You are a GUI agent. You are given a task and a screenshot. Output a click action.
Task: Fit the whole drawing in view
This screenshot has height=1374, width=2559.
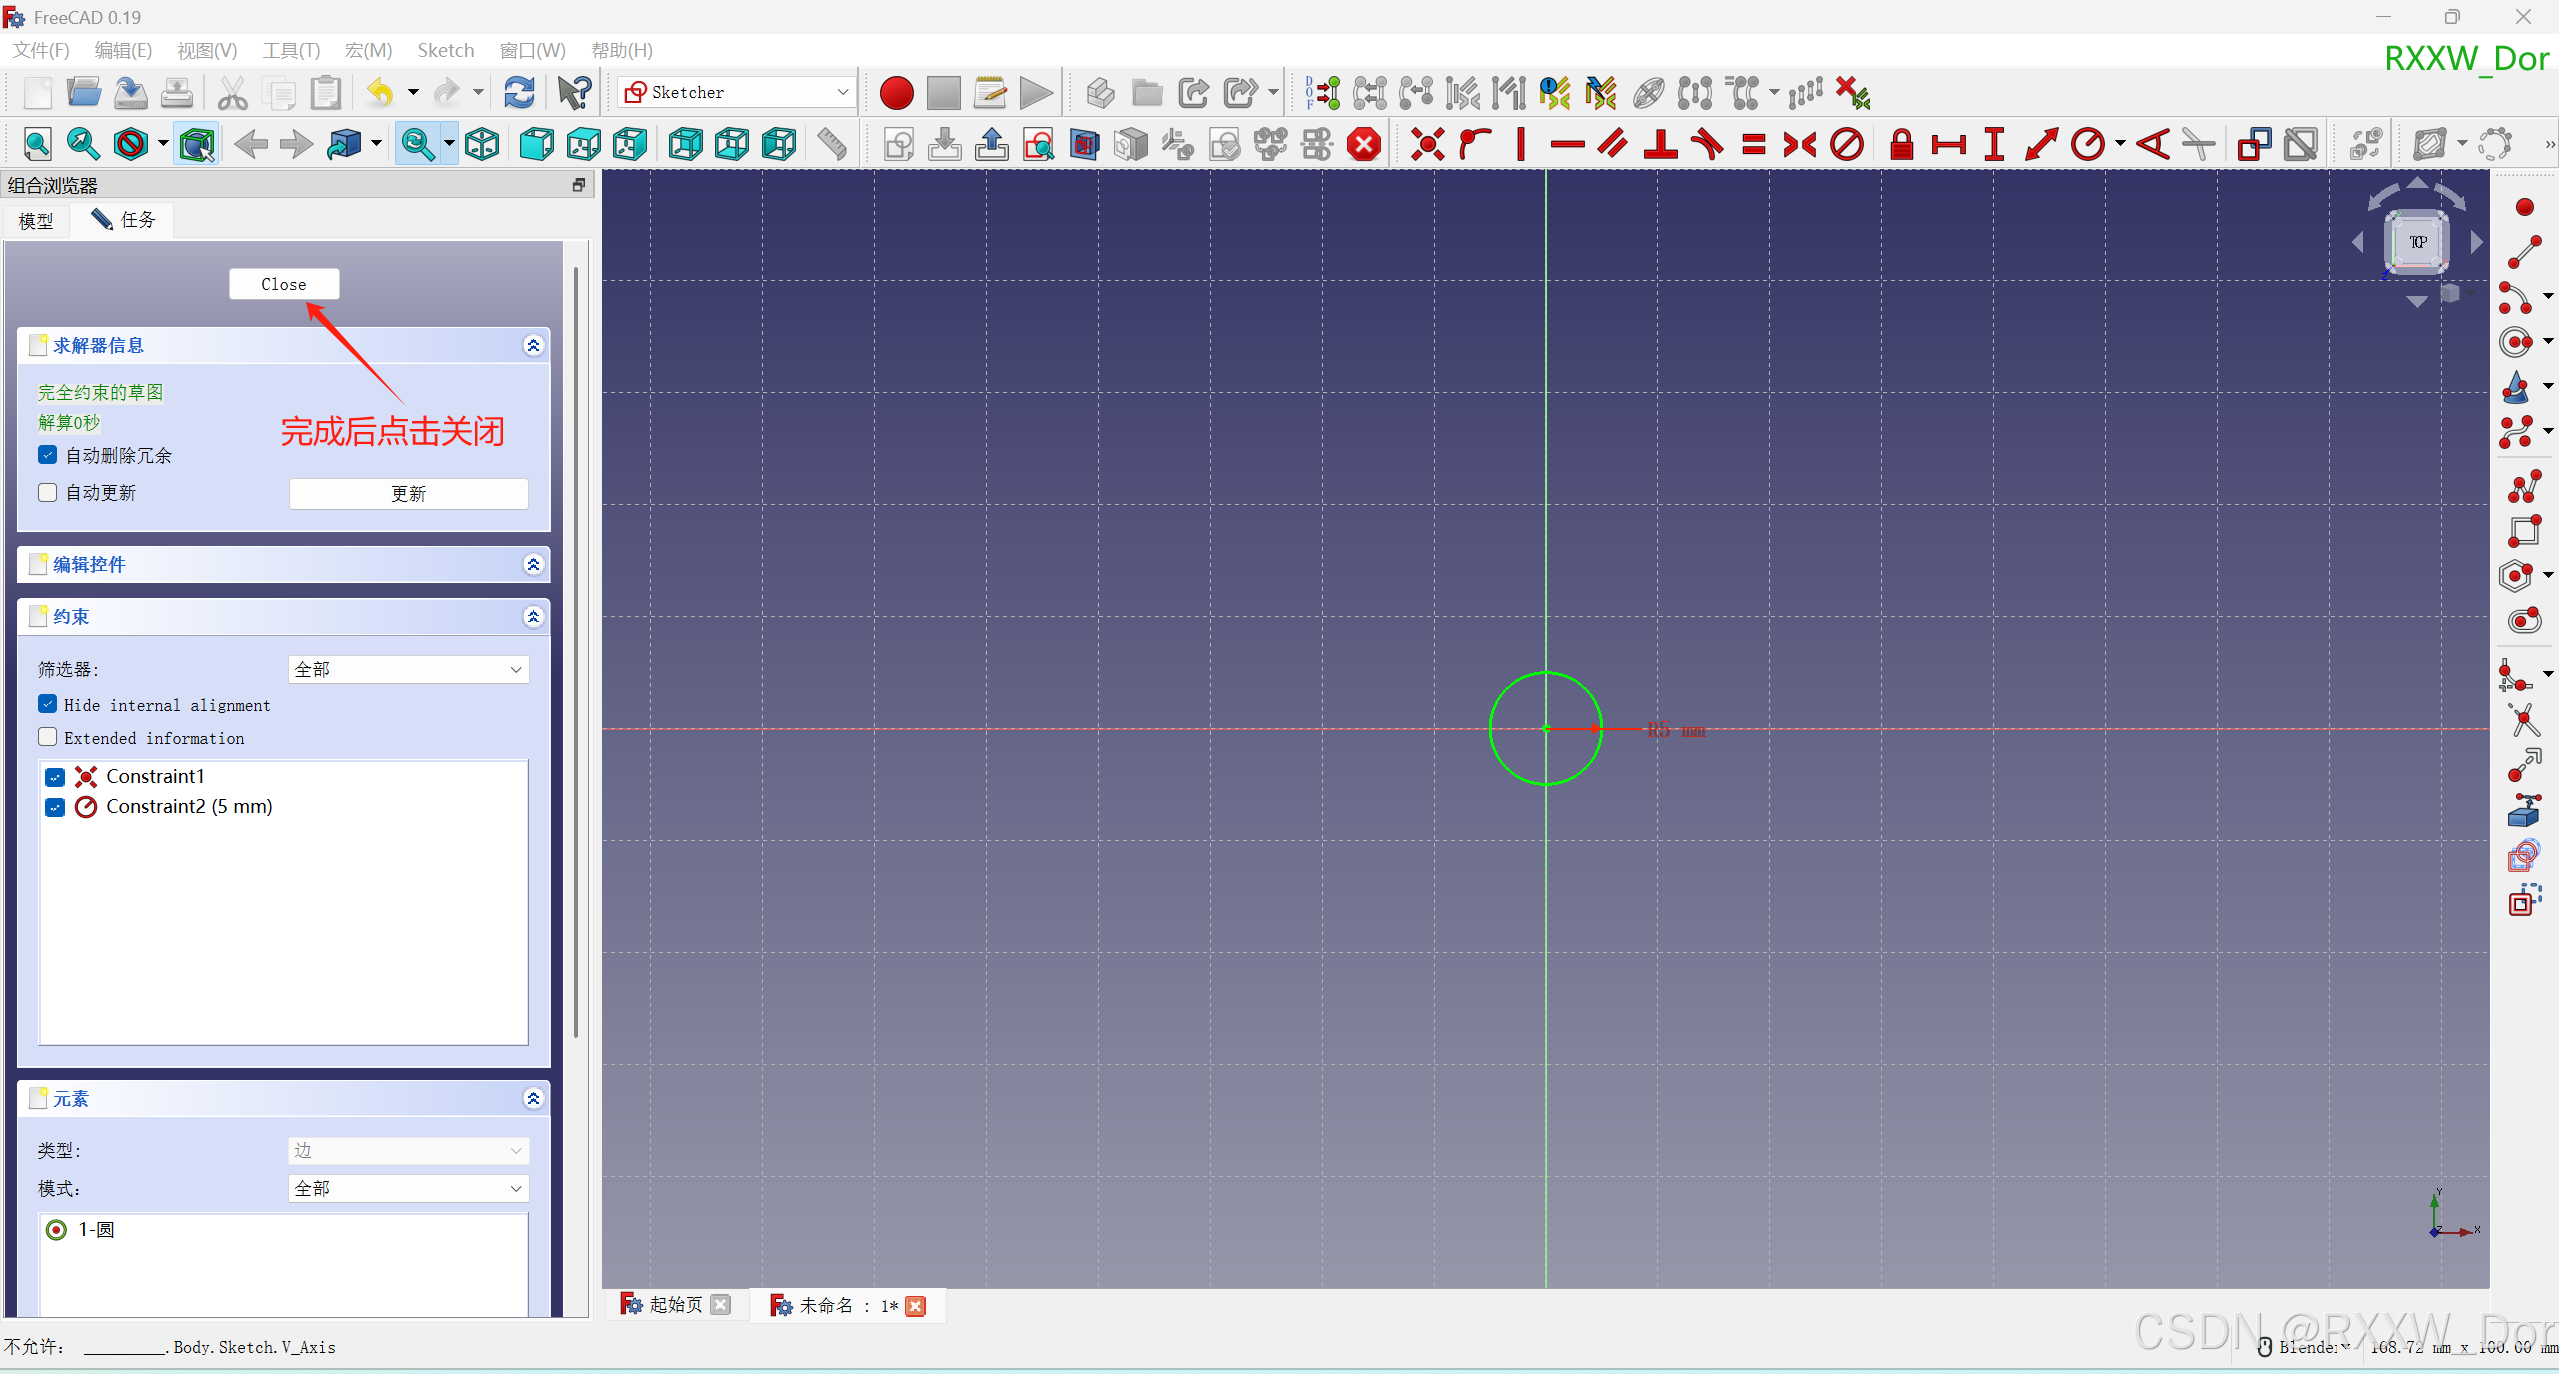pyautogui.click(x=38, y=144)
